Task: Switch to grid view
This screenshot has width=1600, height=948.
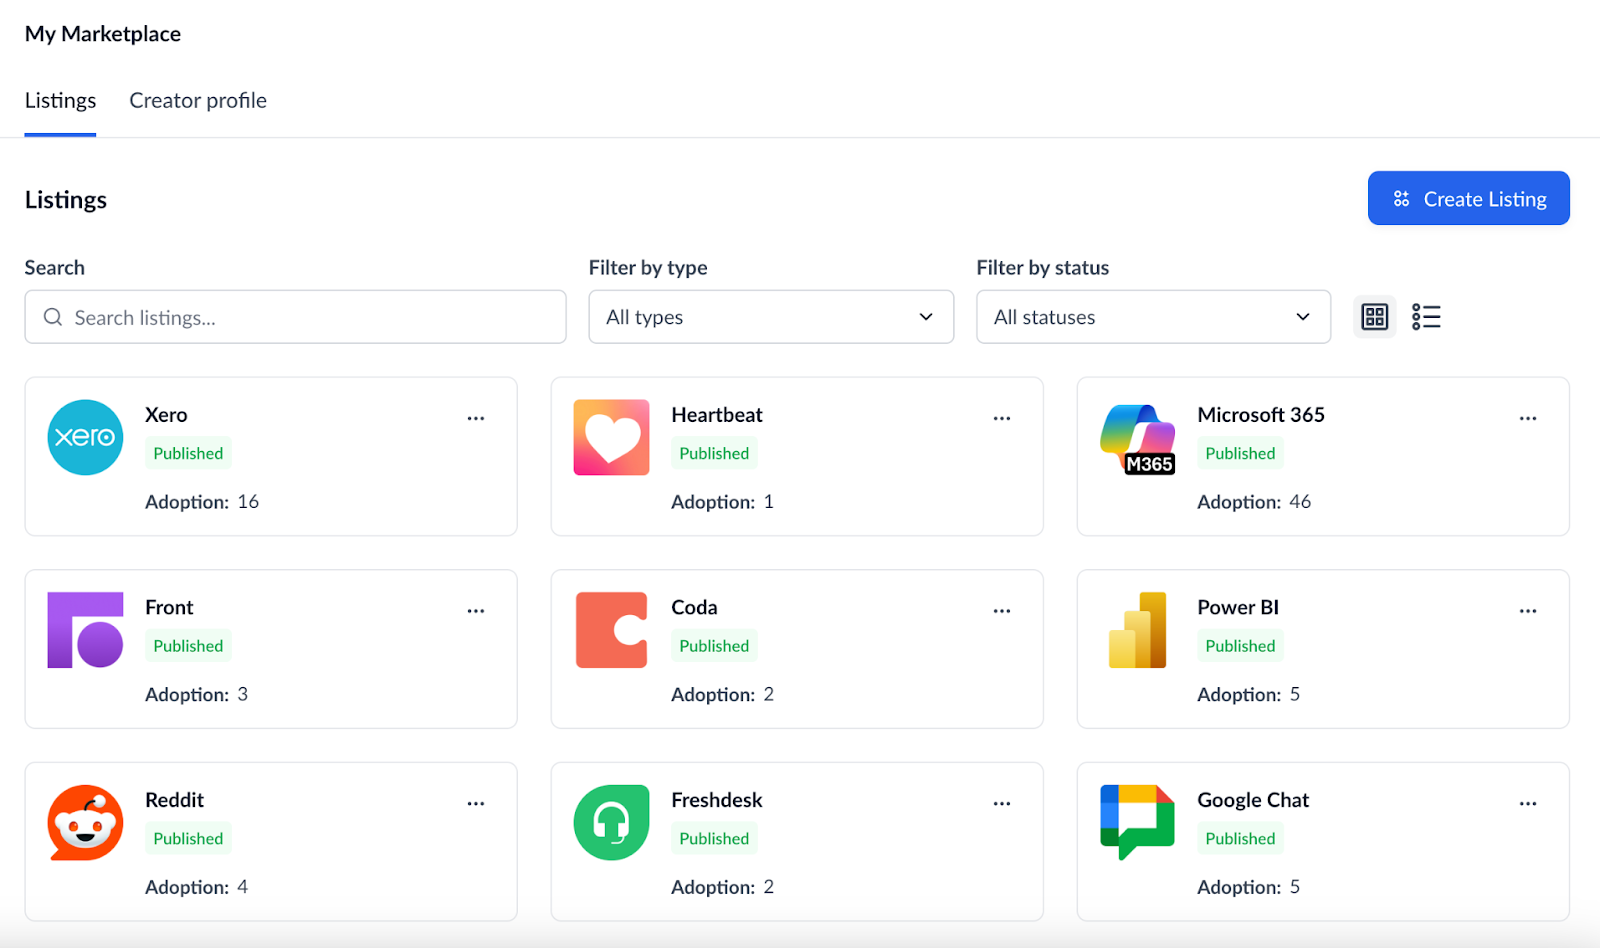Action: coord(1375,317)
